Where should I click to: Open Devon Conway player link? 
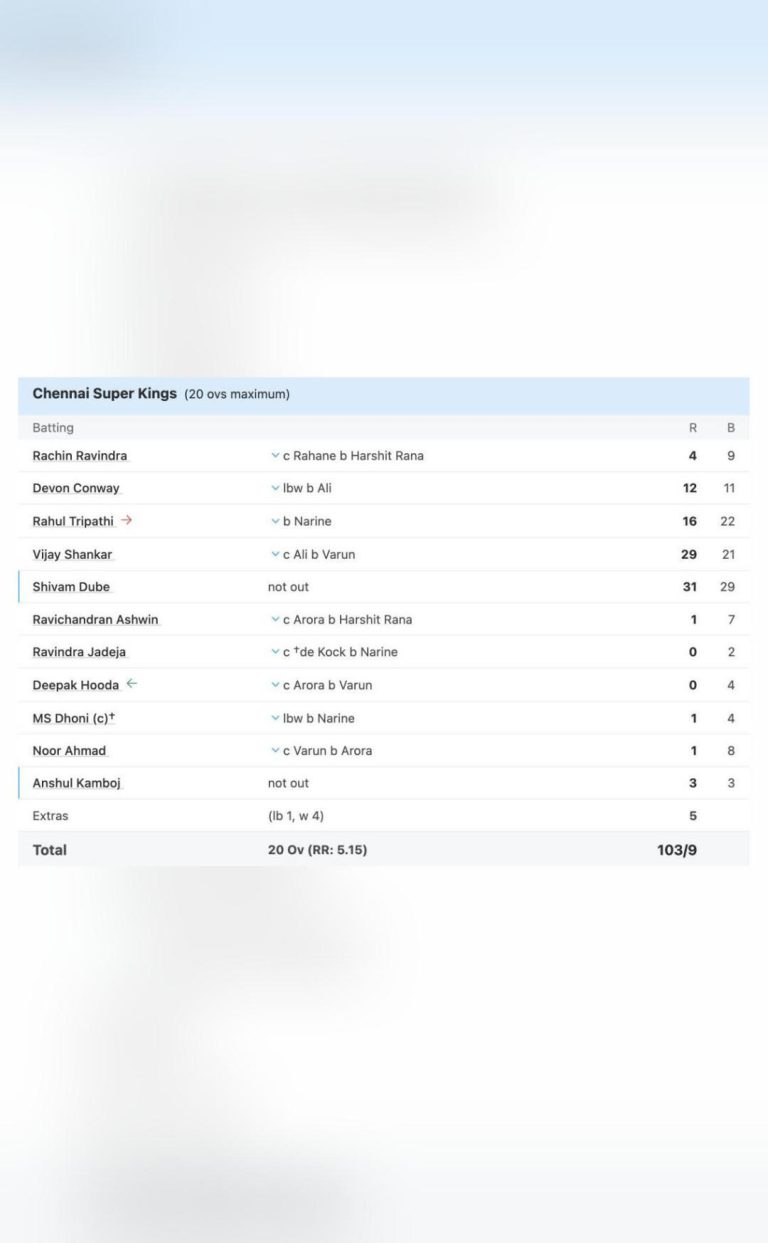[76, 488]
